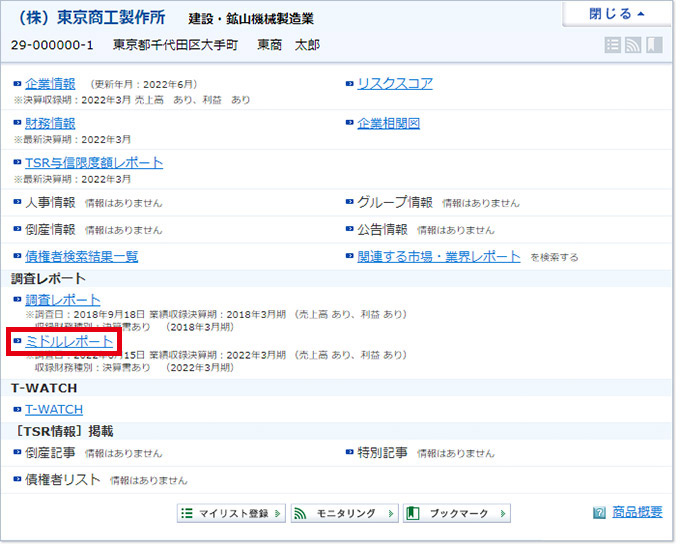This screenshot has width=680, height=547.
Task: Click the arrow bullet beside T-WATCH link
Action: pos(17,409)
